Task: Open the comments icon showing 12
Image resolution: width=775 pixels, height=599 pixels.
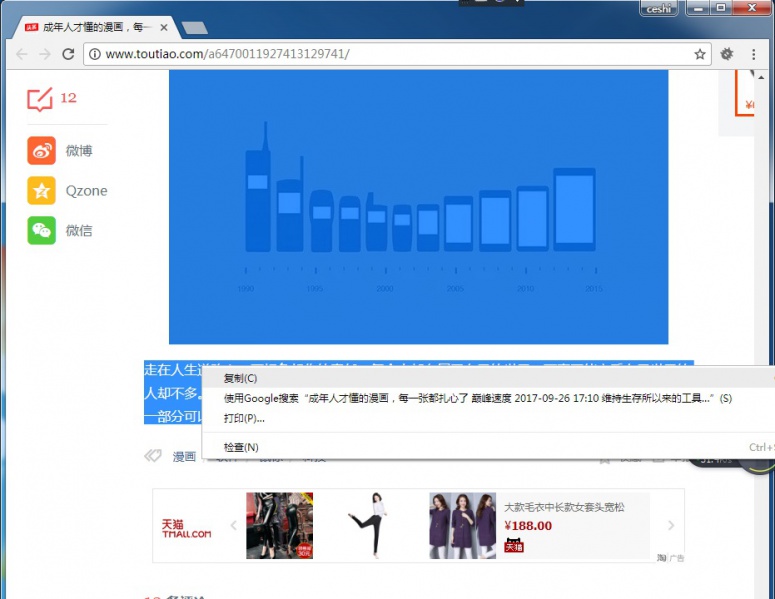Action: (x=40, y=99)
